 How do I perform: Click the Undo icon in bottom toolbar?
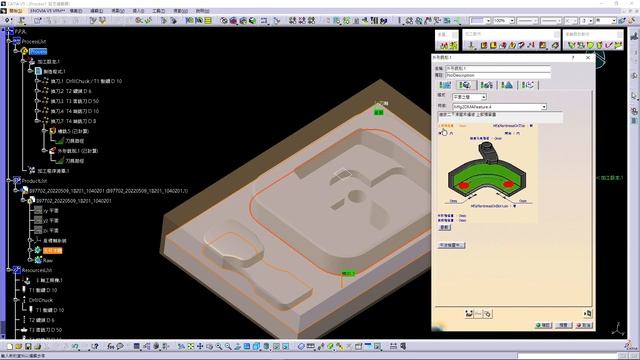tap(75, 347)
